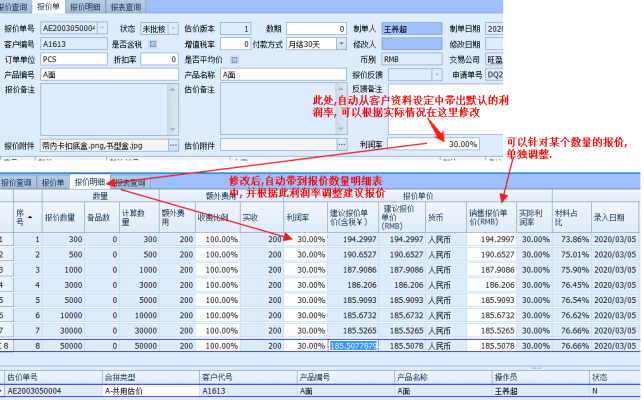Open 报价附件 browse ellipsis button

(173, 145)
